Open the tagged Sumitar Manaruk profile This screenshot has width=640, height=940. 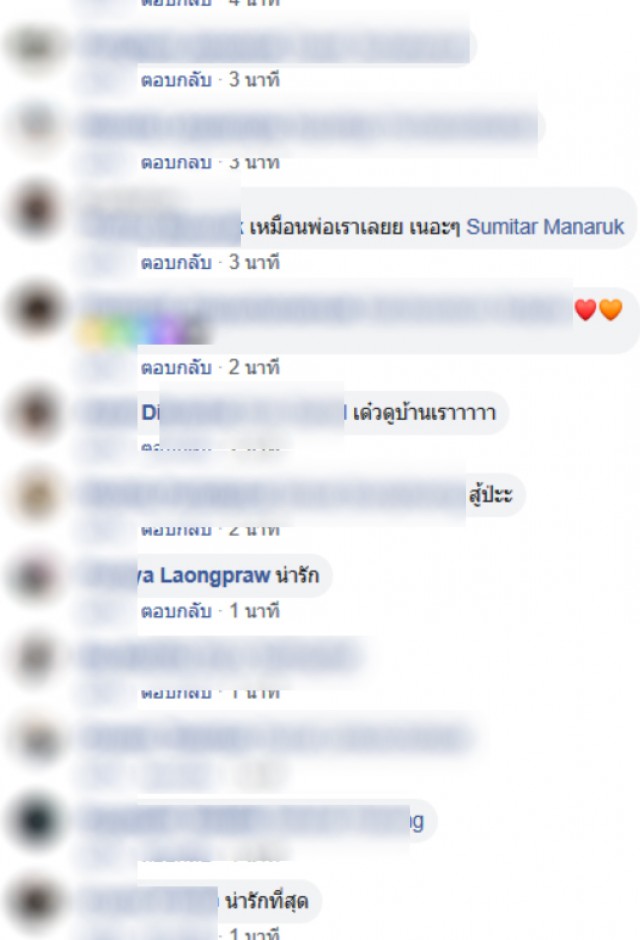point(545,227)
